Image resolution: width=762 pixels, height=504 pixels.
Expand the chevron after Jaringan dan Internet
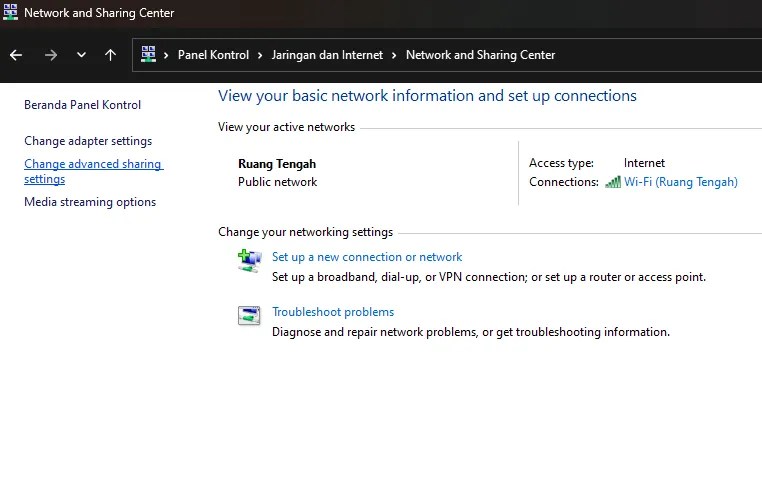pyautogui.click(x=394, y=55)
